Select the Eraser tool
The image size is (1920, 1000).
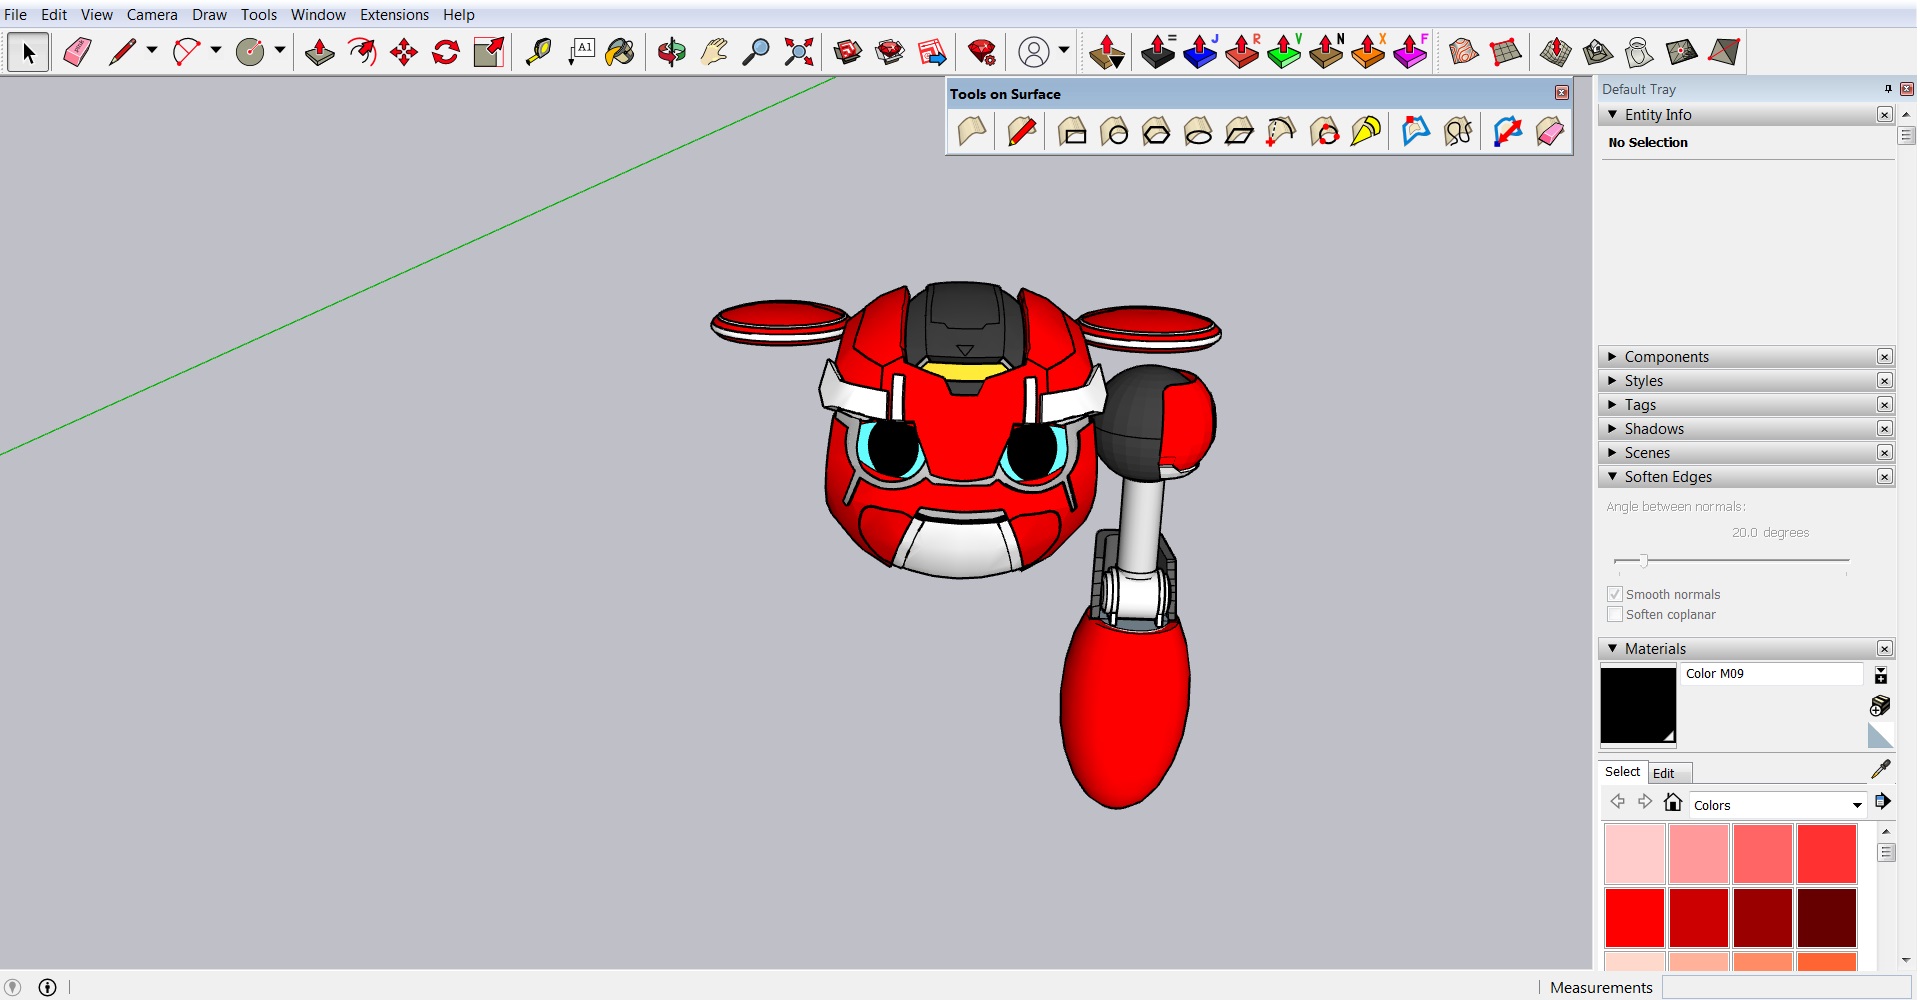(77, 52)
